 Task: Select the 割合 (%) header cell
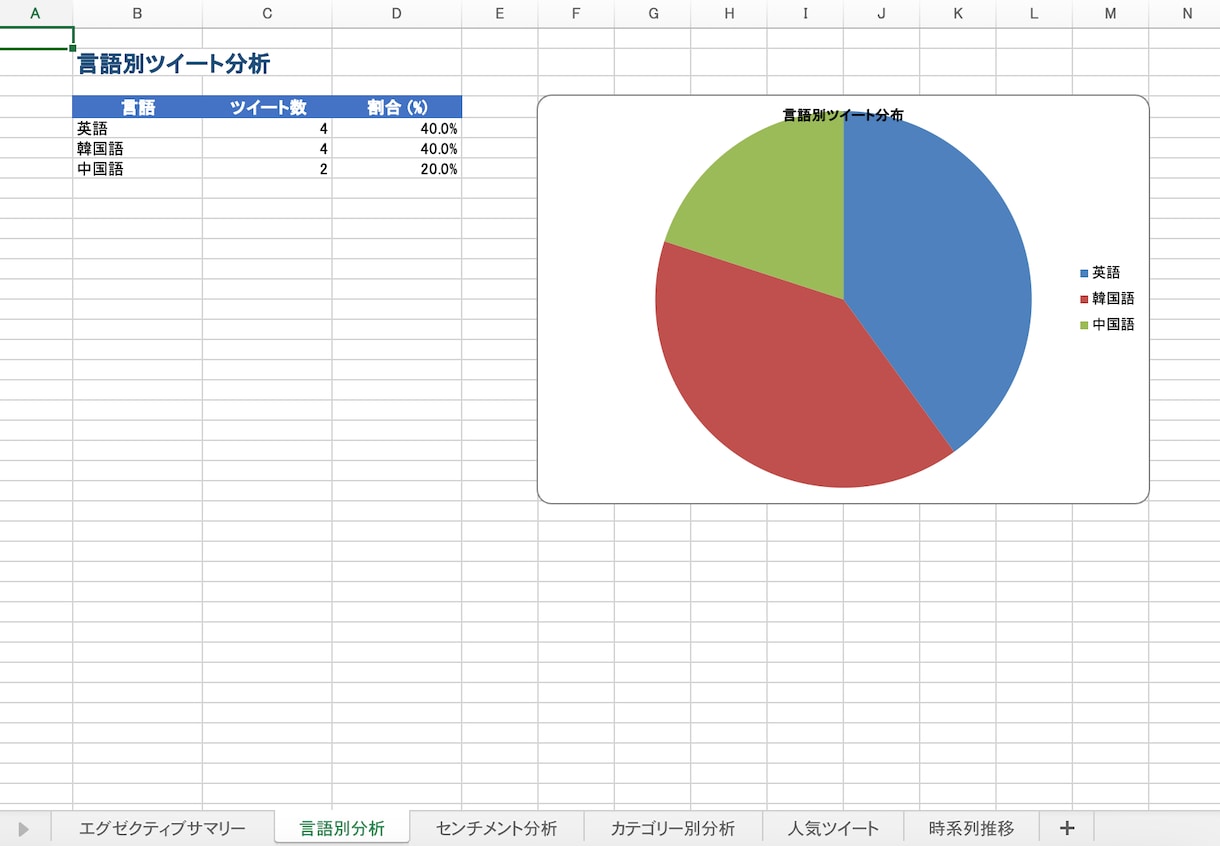[397, 107]
